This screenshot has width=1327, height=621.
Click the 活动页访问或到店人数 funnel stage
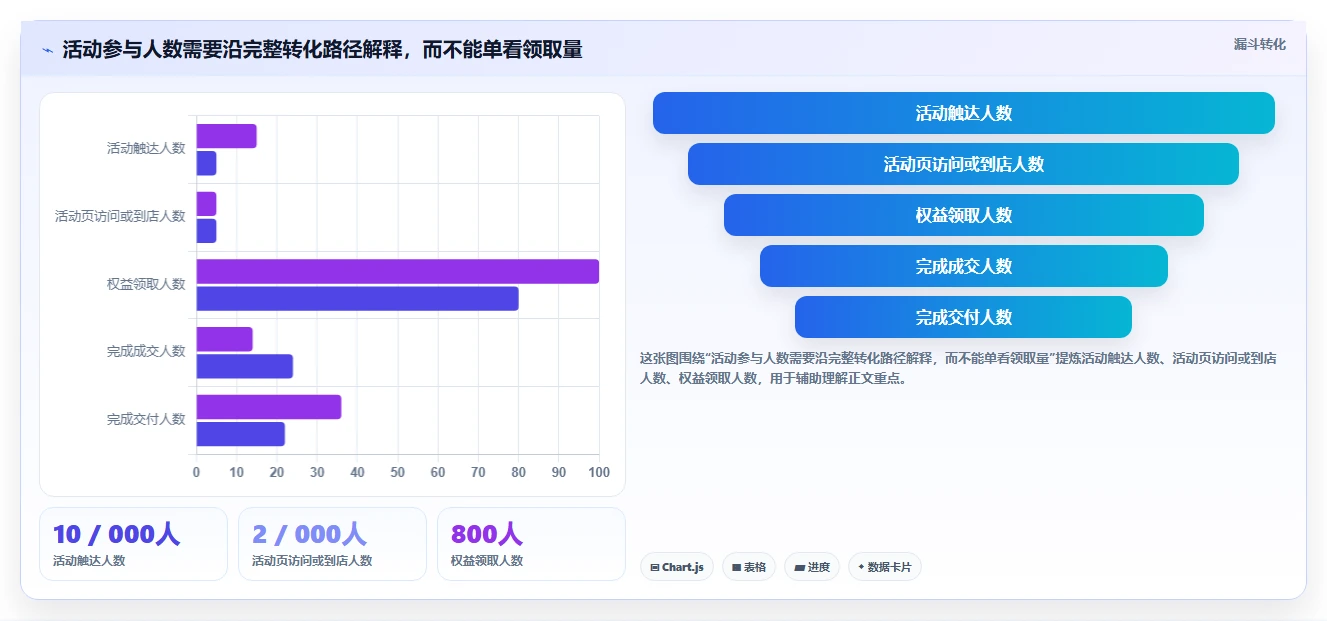click(964, 164)
